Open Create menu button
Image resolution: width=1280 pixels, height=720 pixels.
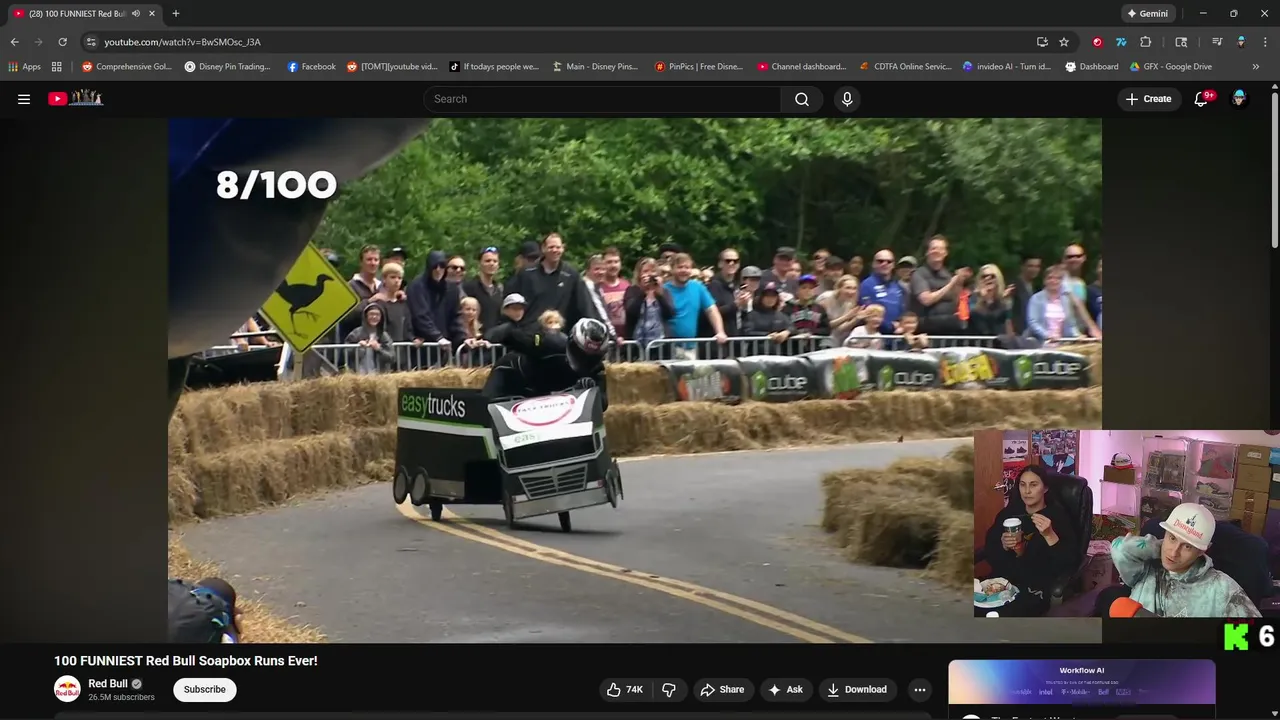click(1148, 99)
